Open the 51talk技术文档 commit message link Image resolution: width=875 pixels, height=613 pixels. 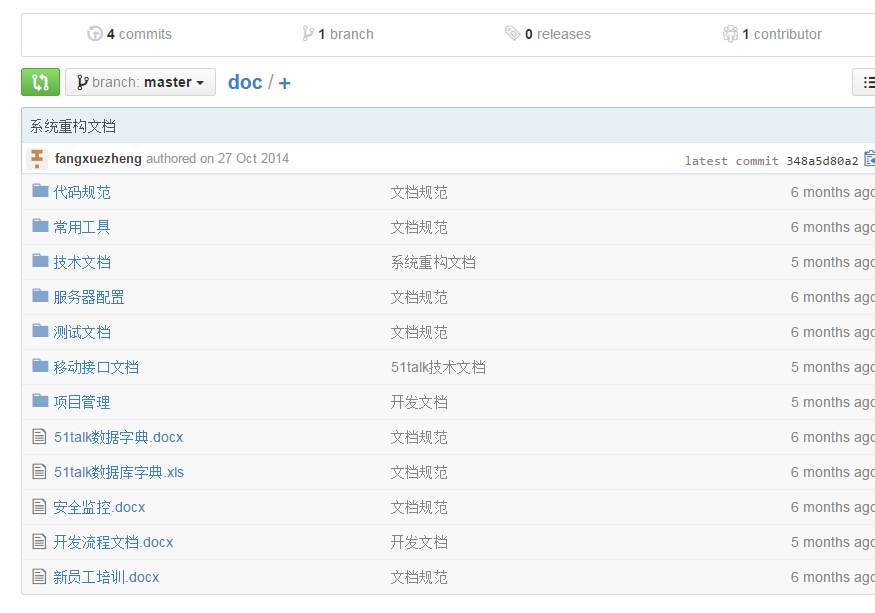pos(438,367)
